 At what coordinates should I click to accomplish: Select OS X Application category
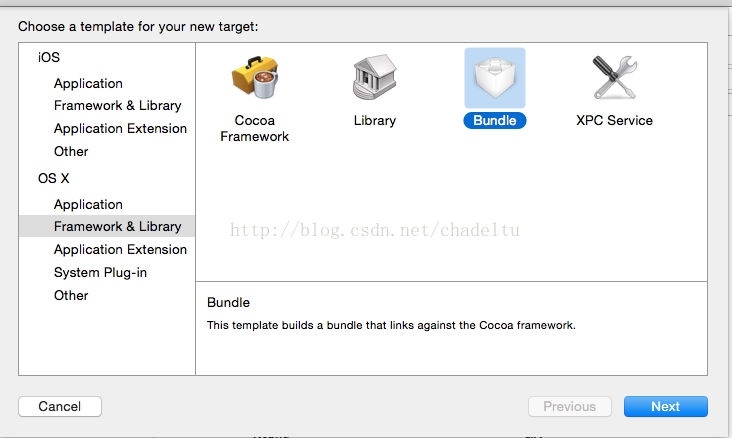tap(88, 205)
